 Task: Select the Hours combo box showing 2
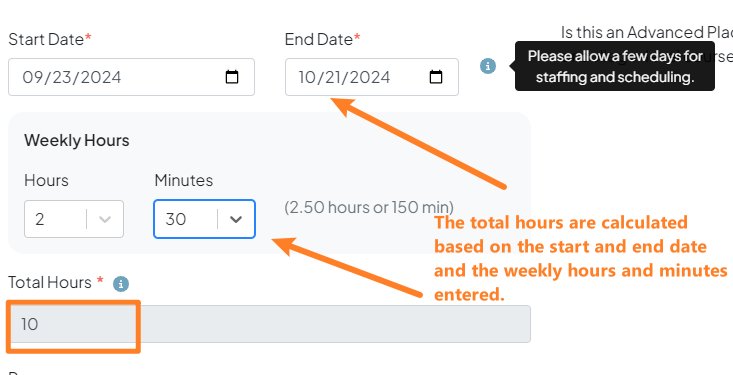(74, 219)
